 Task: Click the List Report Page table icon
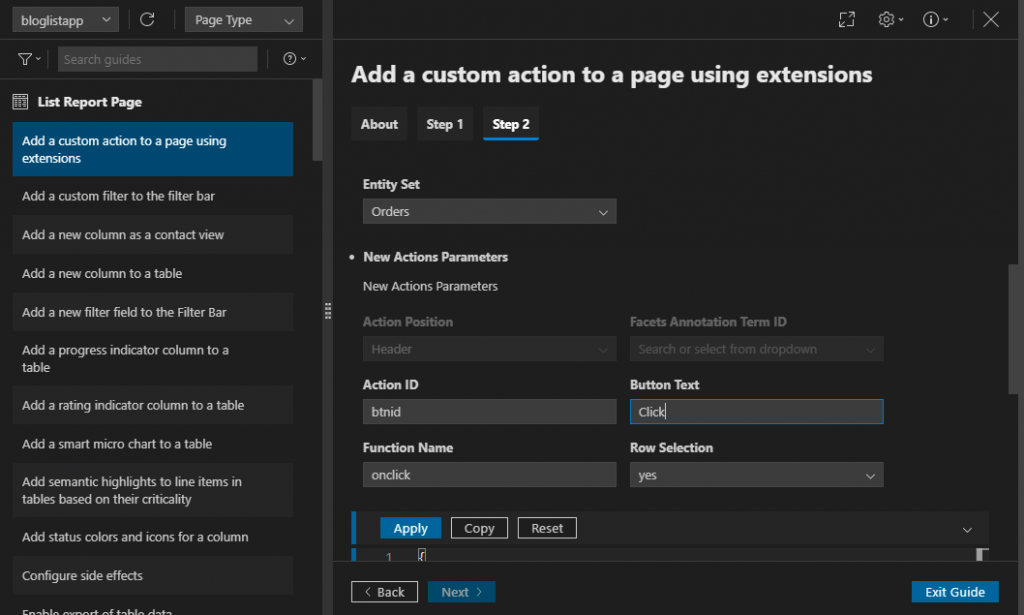click(x=20, y=102)
